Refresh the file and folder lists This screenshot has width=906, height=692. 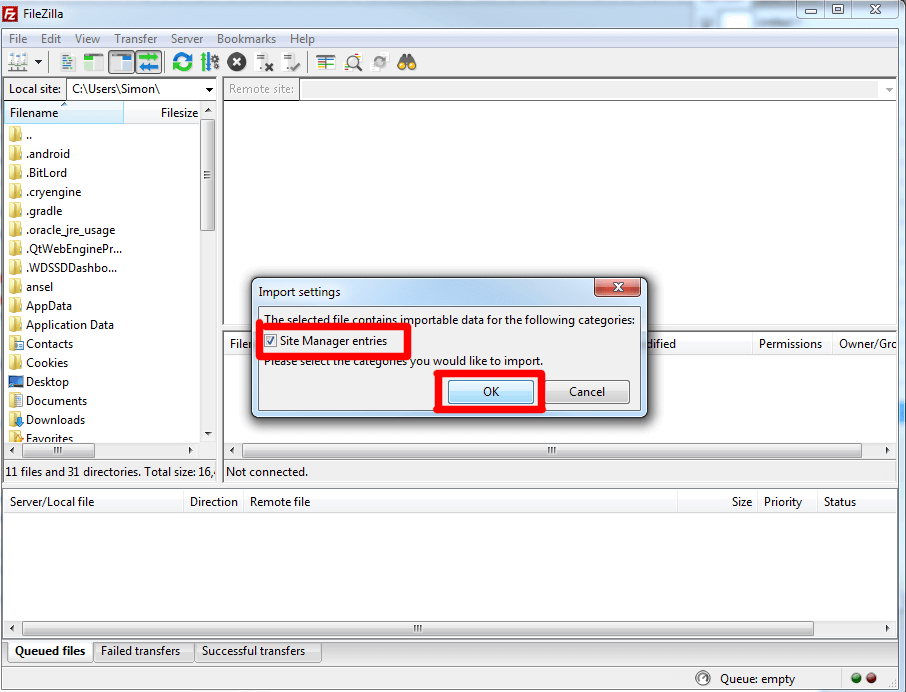pyautogui.click(x=183, y=62)
